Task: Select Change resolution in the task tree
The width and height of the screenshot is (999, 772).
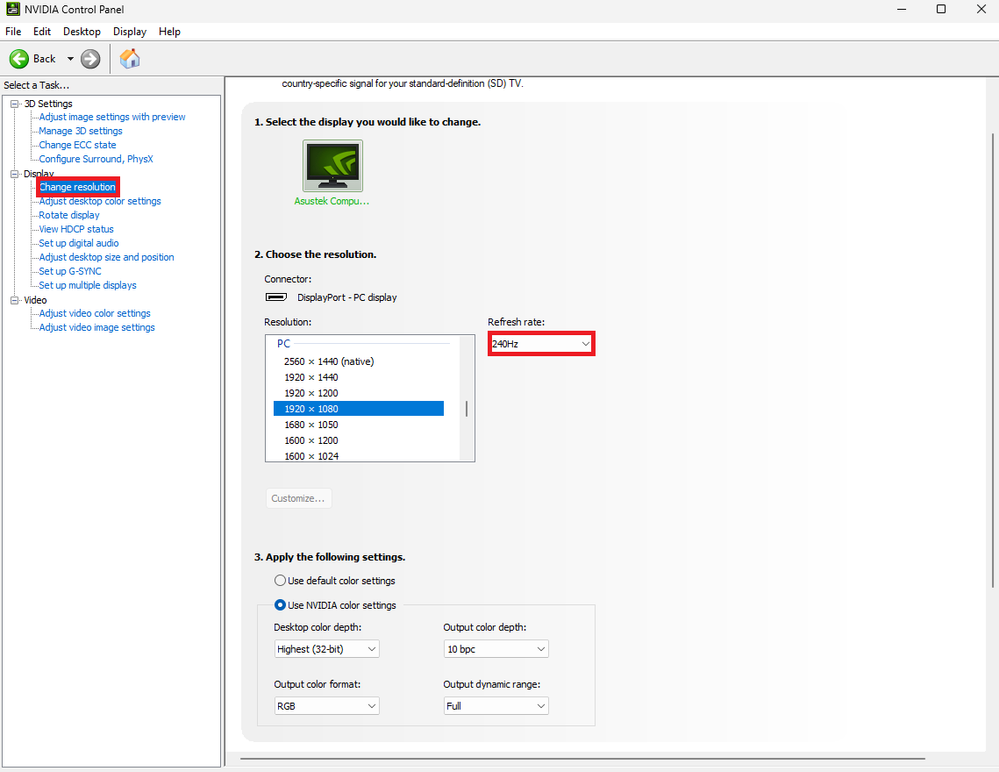Action: [77, 187]
